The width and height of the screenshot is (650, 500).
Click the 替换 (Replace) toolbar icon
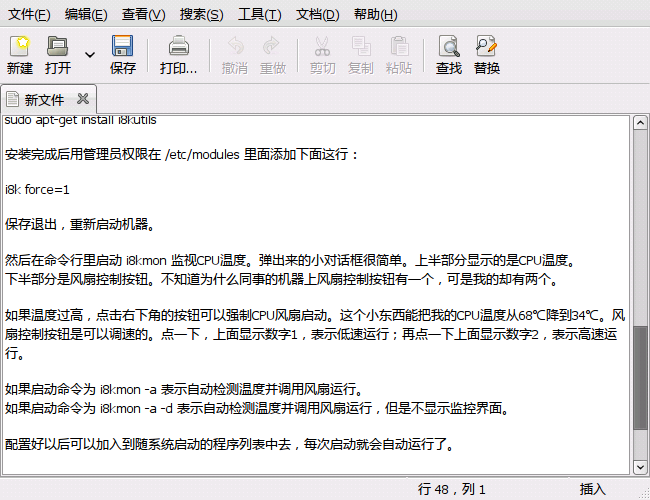[486, 46]
